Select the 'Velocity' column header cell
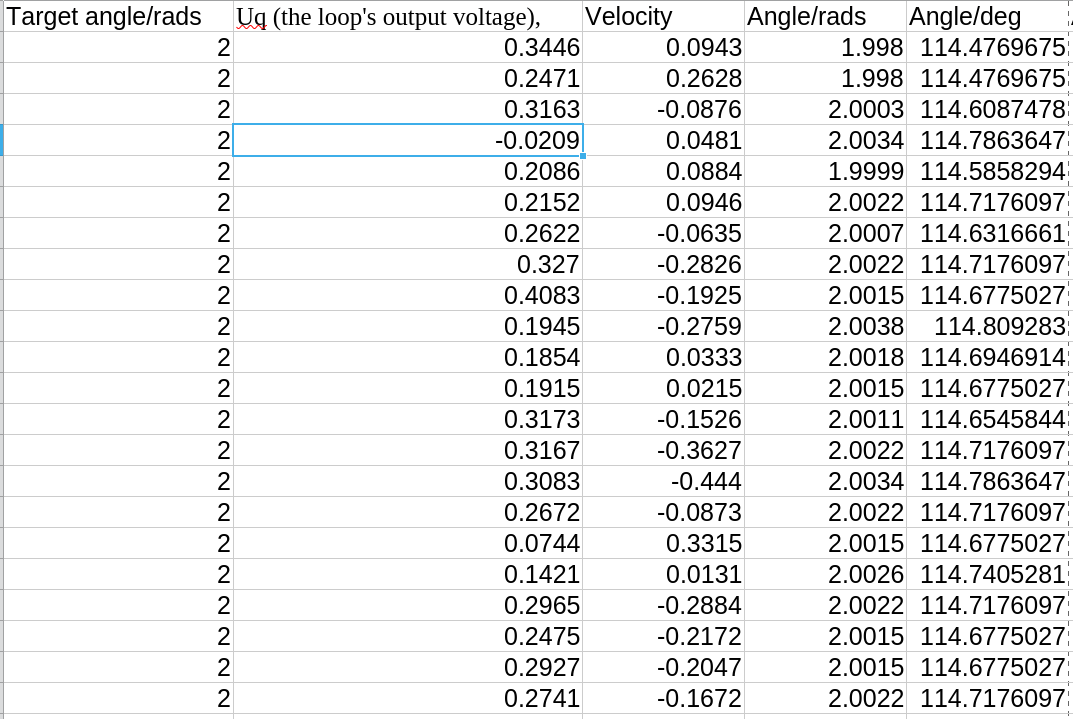Viewport: 1073px width, 719px height. click(x=663, y=16)
